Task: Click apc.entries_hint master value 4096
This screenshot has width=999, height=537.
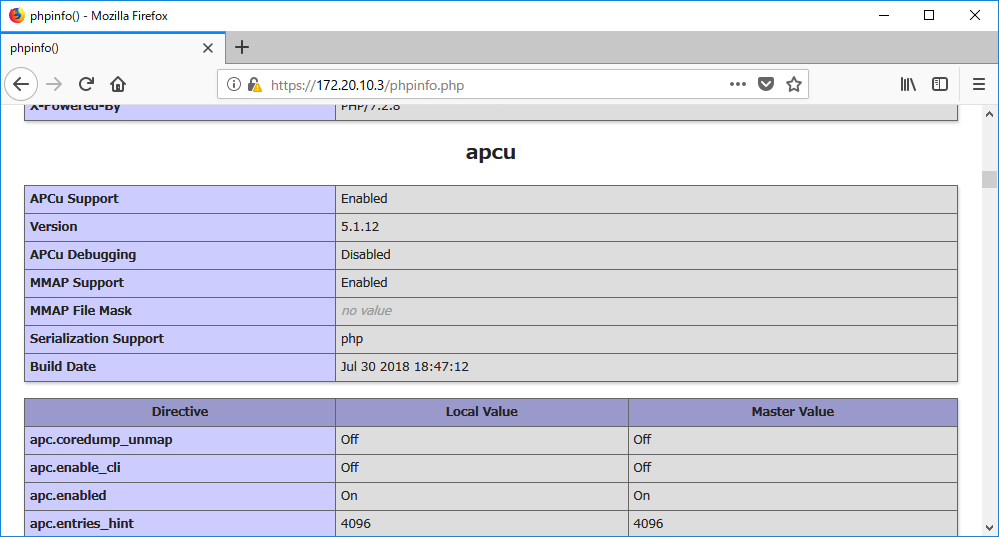Action: coord(648,524)
